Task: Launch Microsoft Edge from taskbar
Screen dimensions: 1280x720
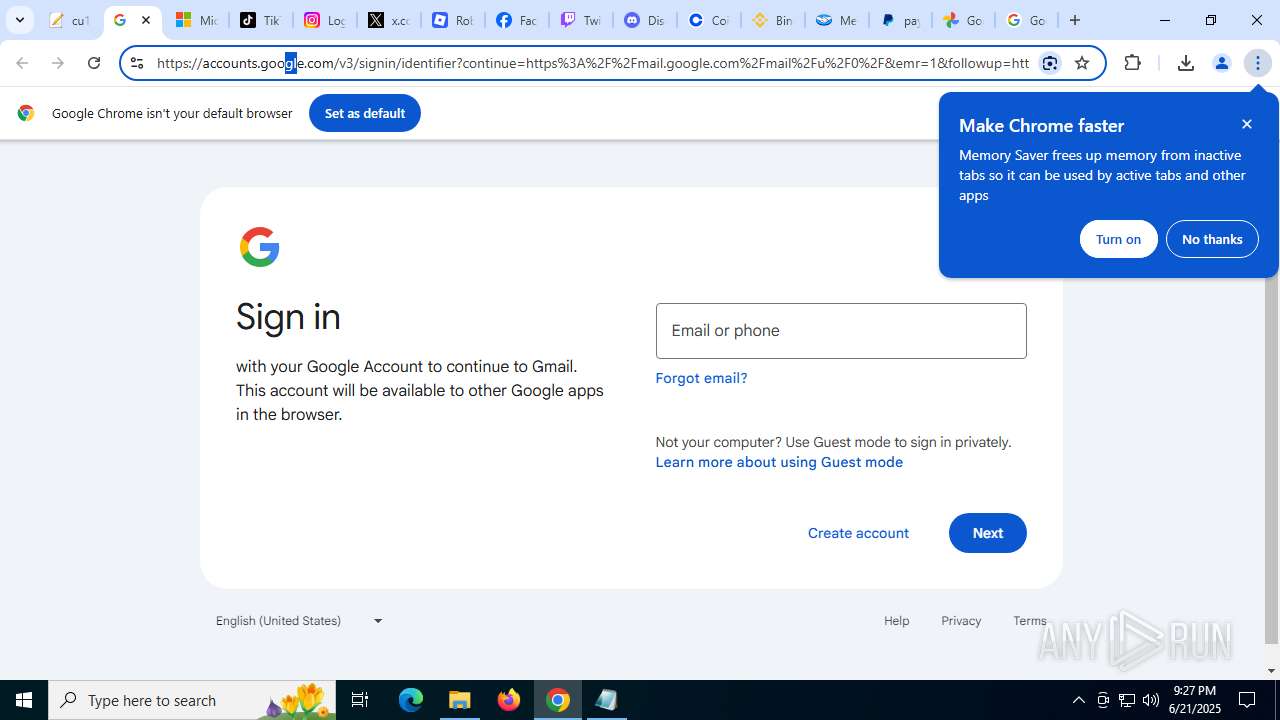Action: click(x=411, y=700)
